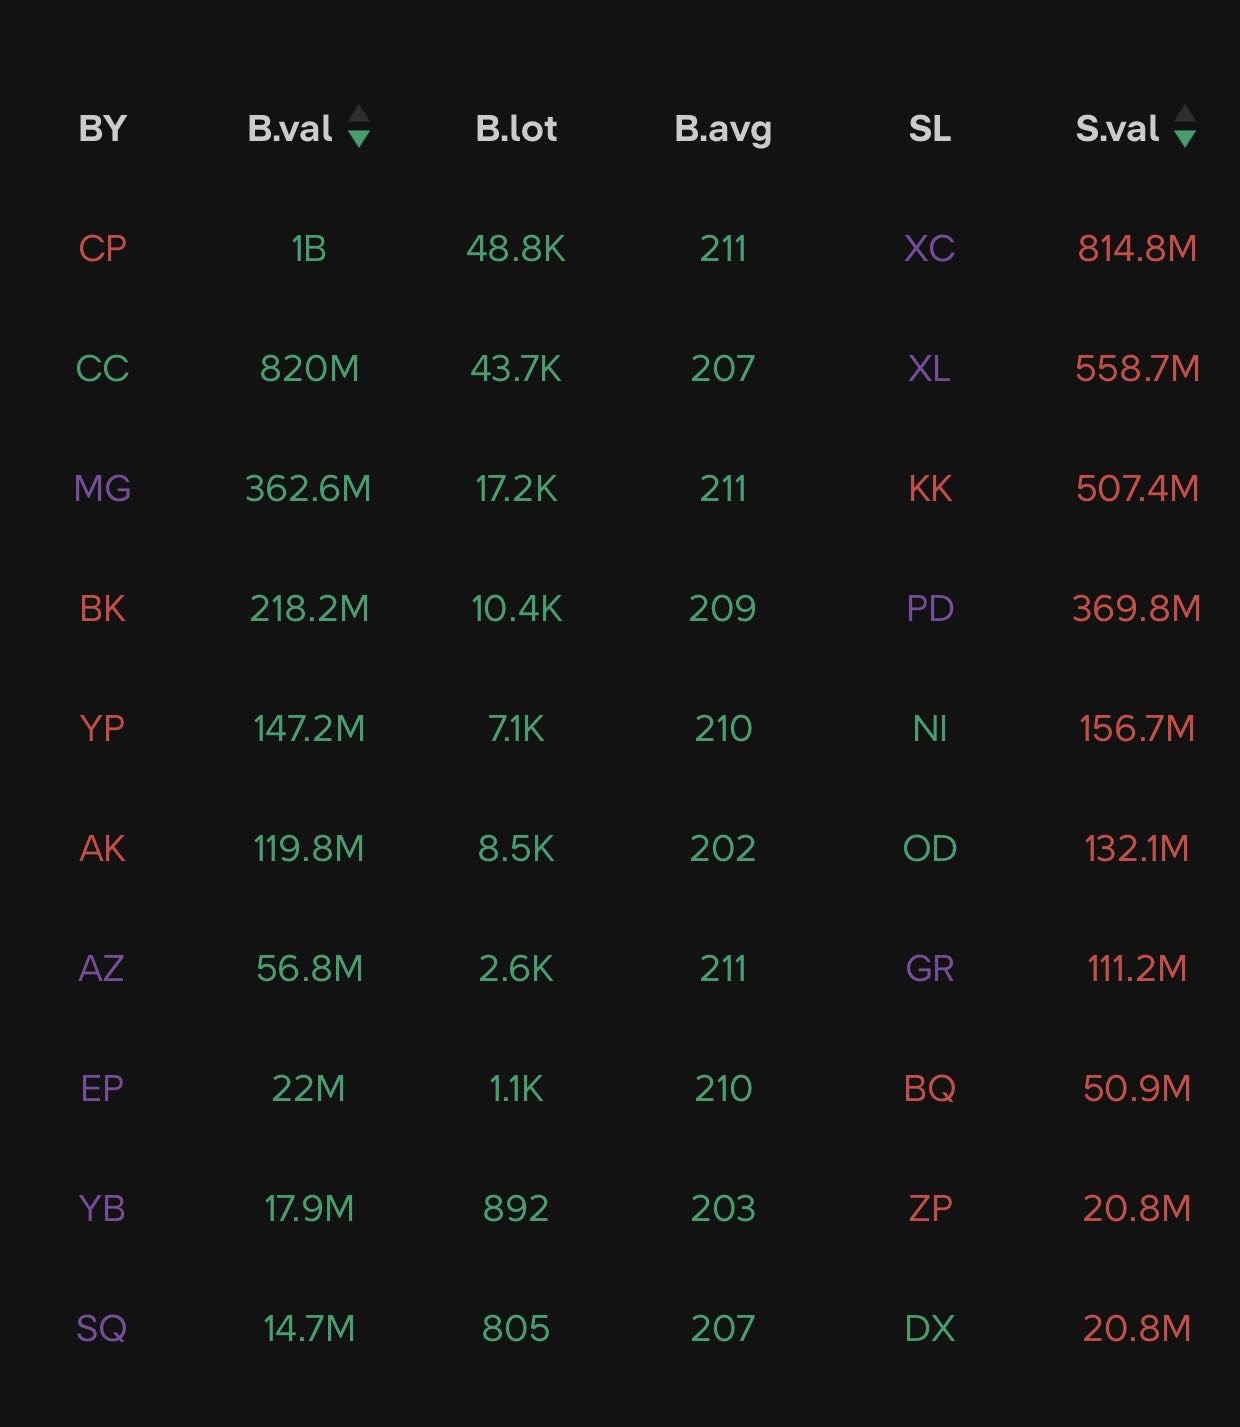Open buyer broker BK
The image size is (1240, 1427).
click(102, 608)
